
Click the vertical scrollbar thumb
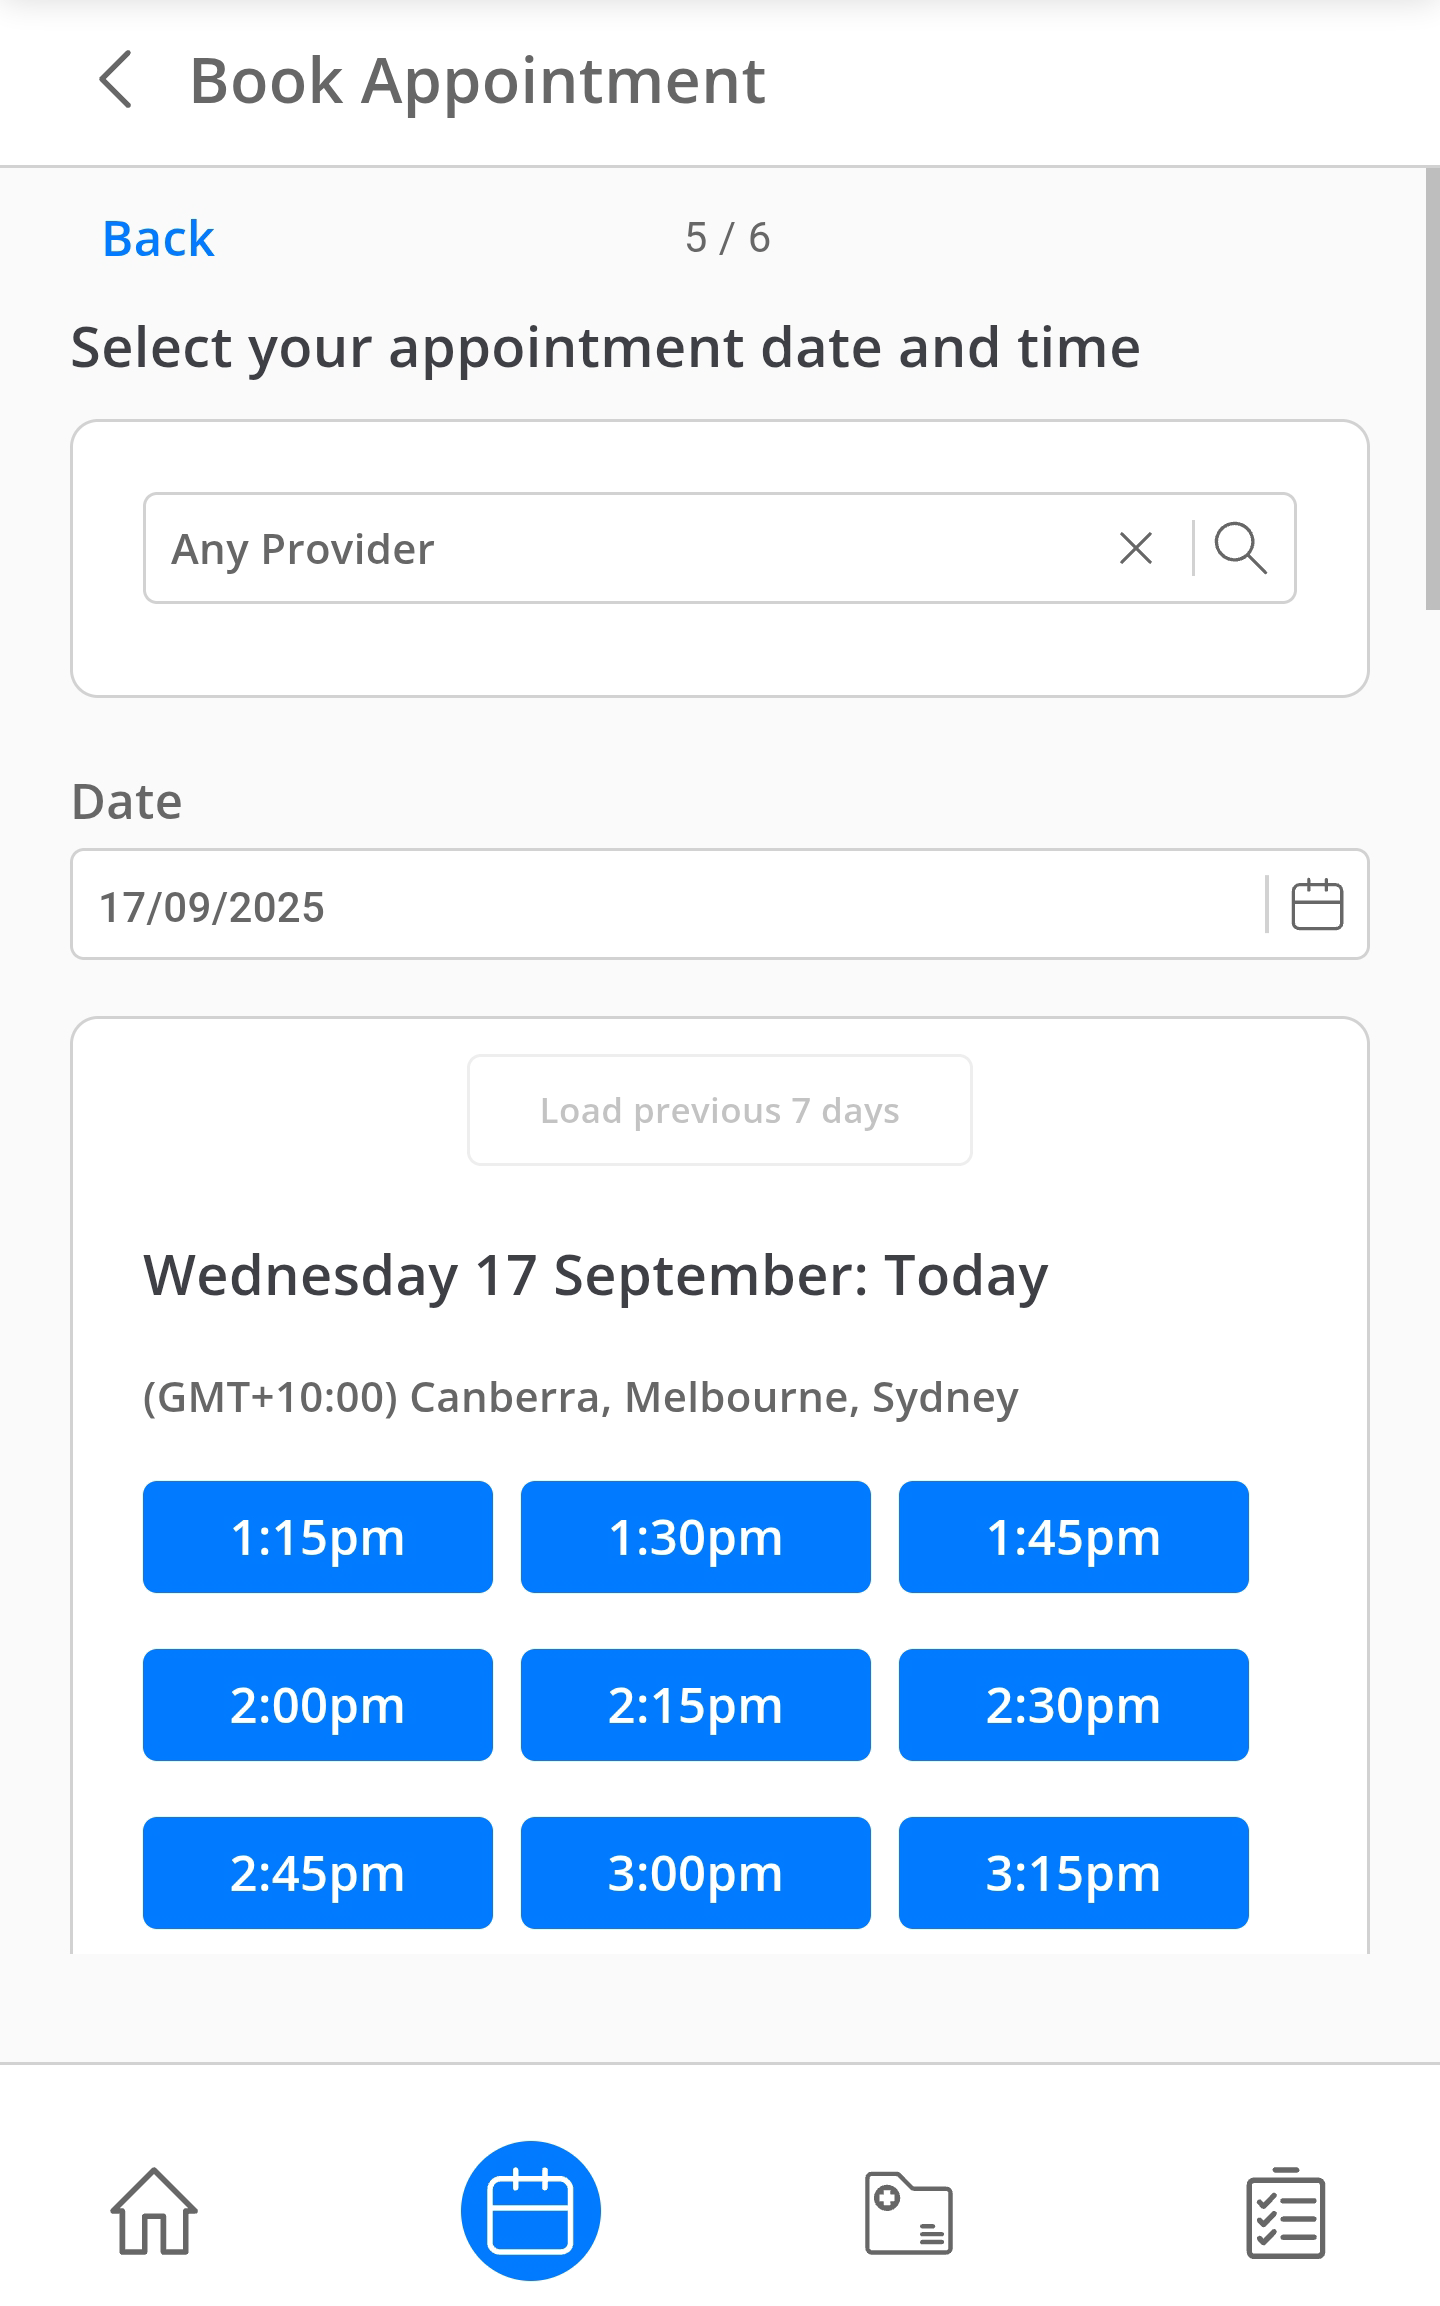pyautogui.click(x=1432, y=388)
